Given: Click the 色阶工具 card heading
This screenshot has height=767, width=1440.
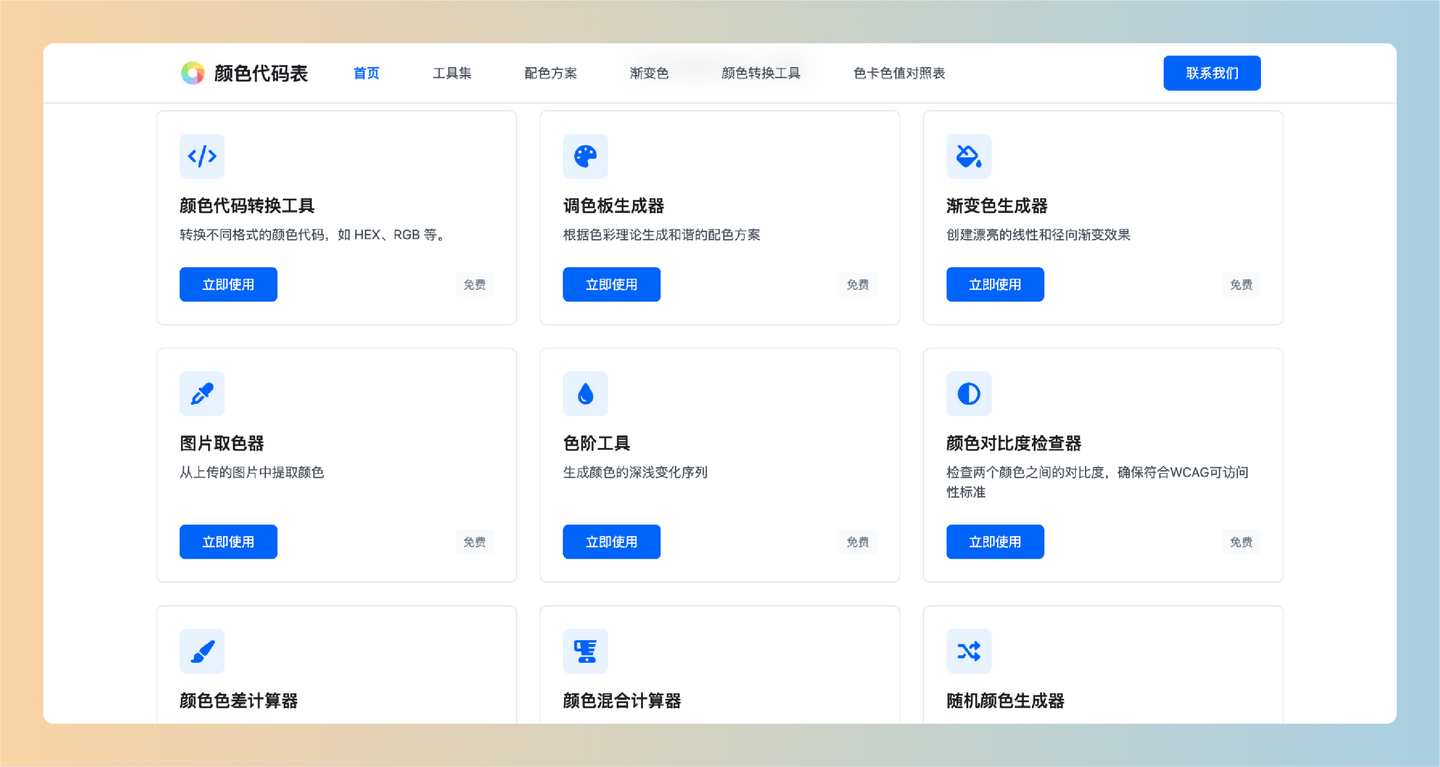Looking at the screenshot, I should 597,443.
